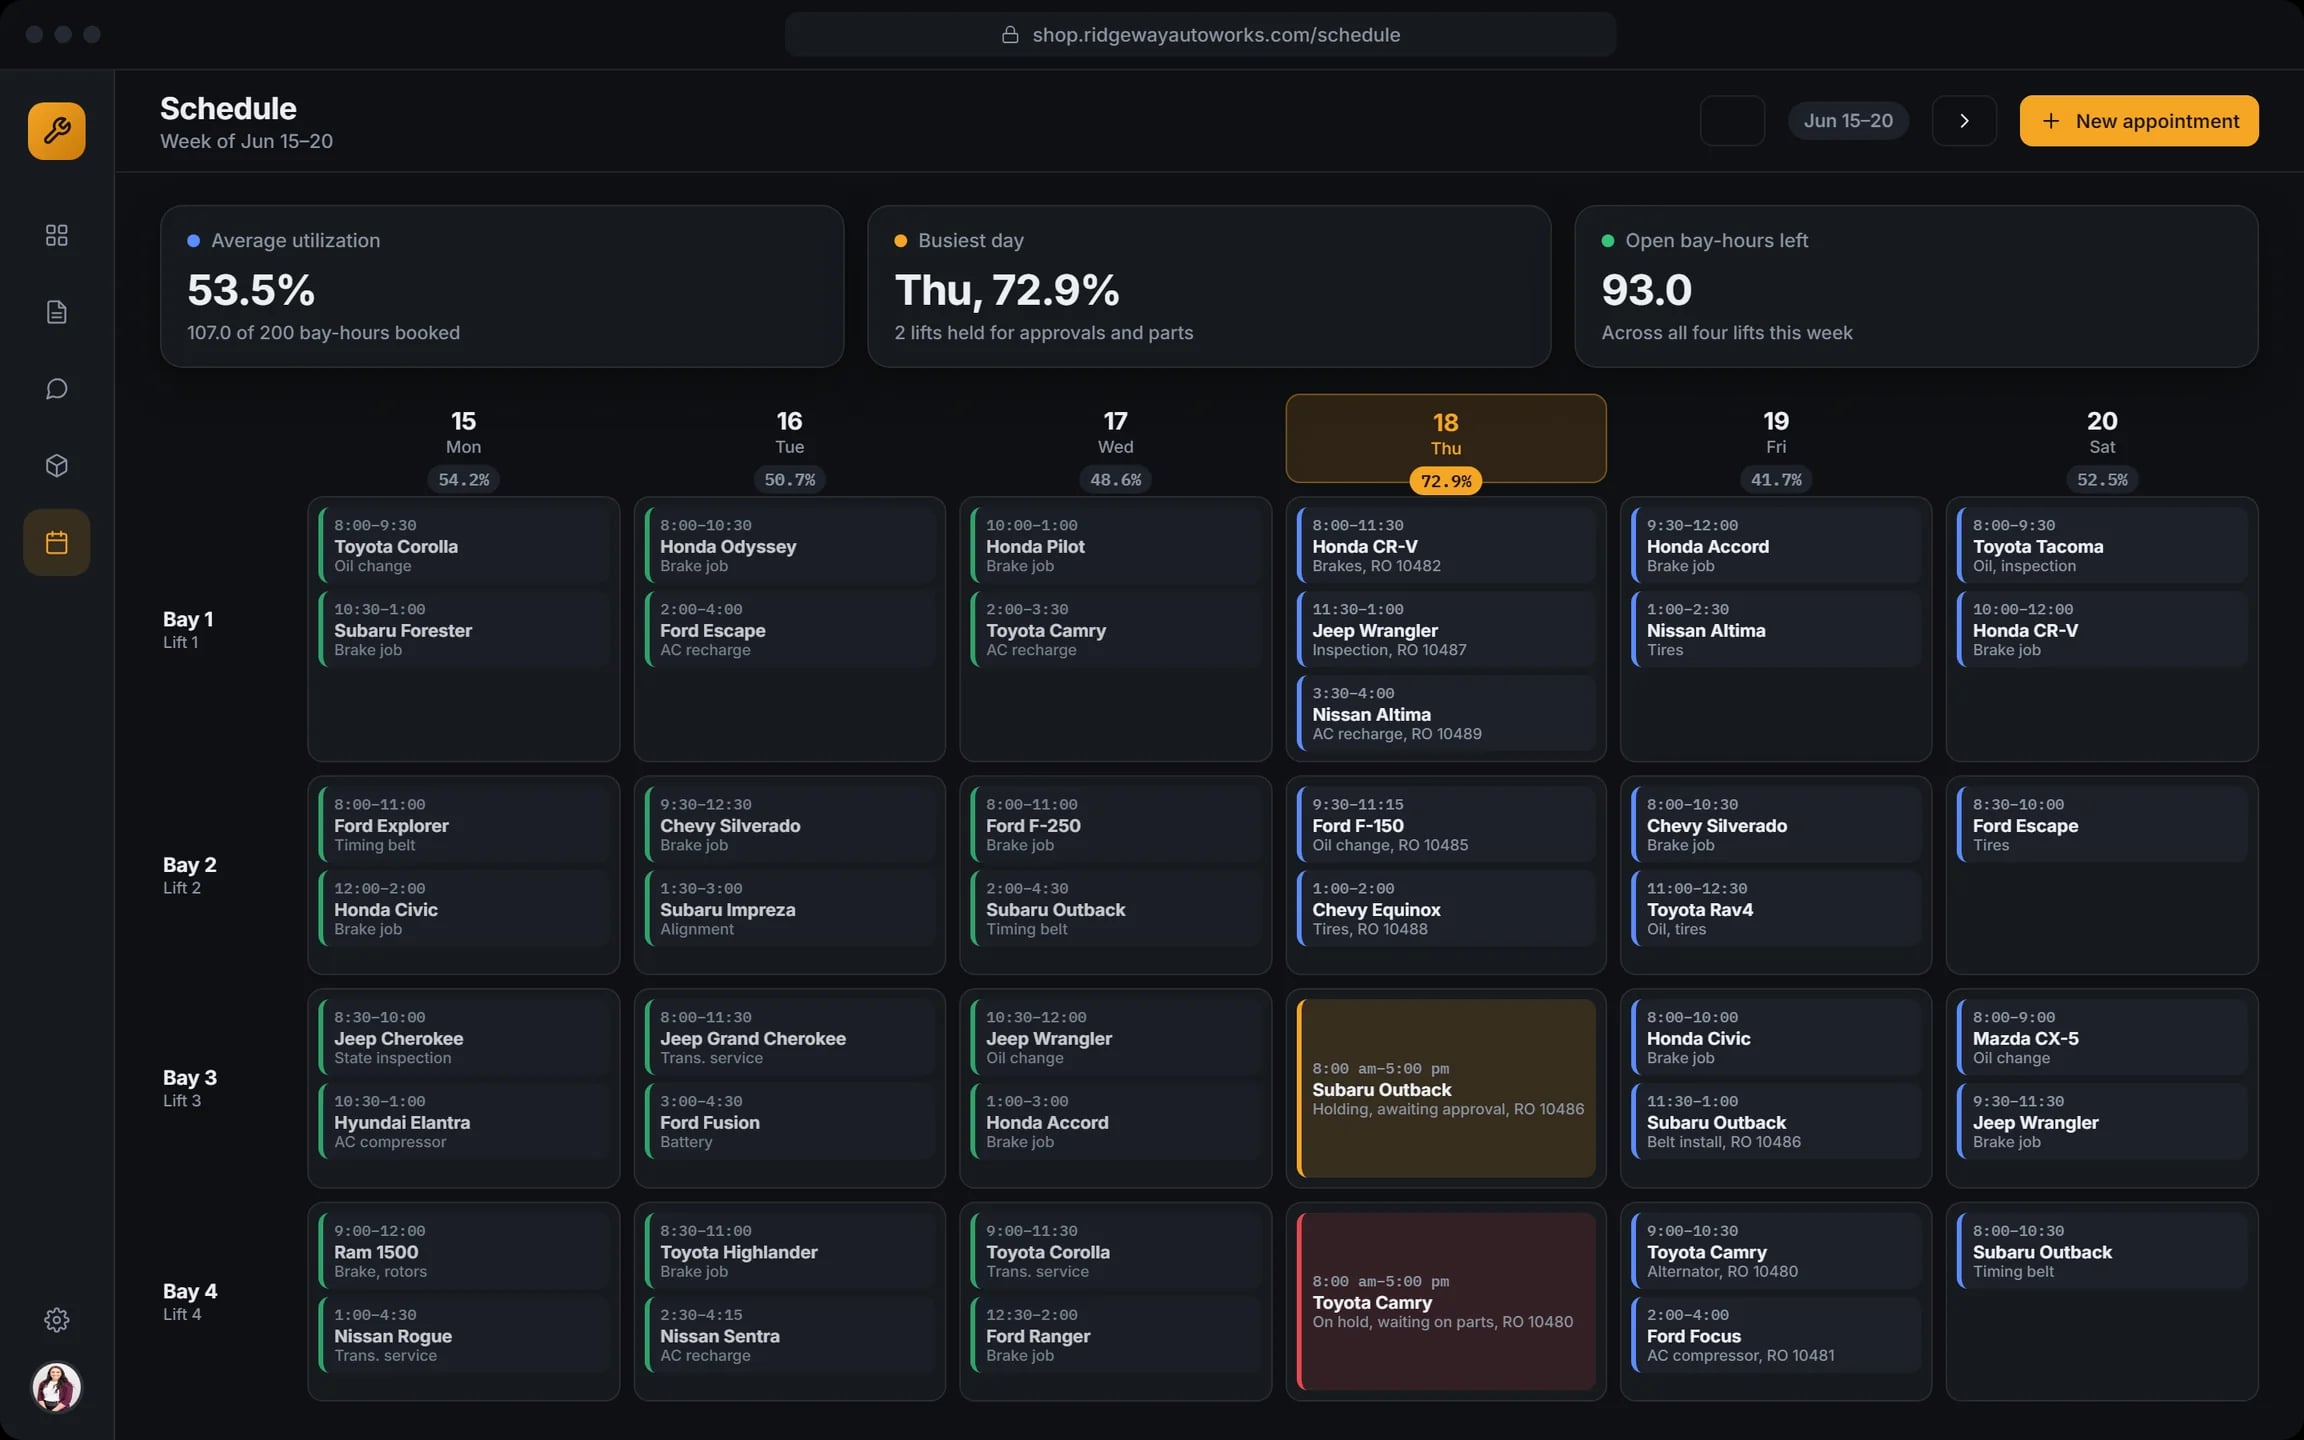Click the orange wrench logo icon
2304x1440 pixels.
pos(57,131)
